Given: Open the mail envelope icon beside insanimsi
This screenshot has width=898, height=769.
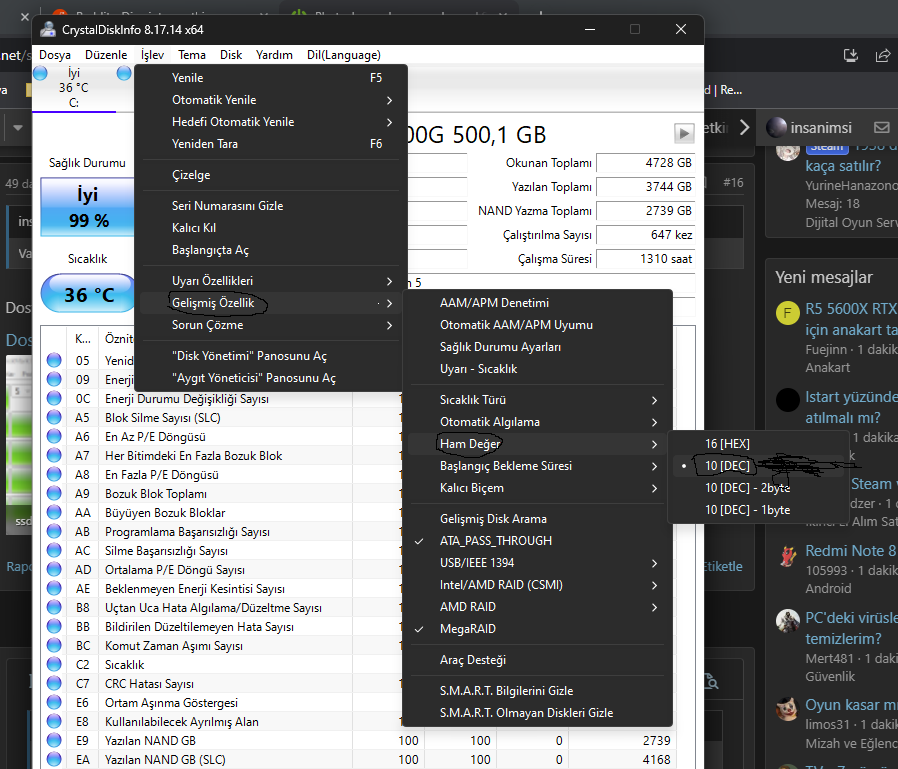Looking at the screenshot, I should [x=881, y=128].
